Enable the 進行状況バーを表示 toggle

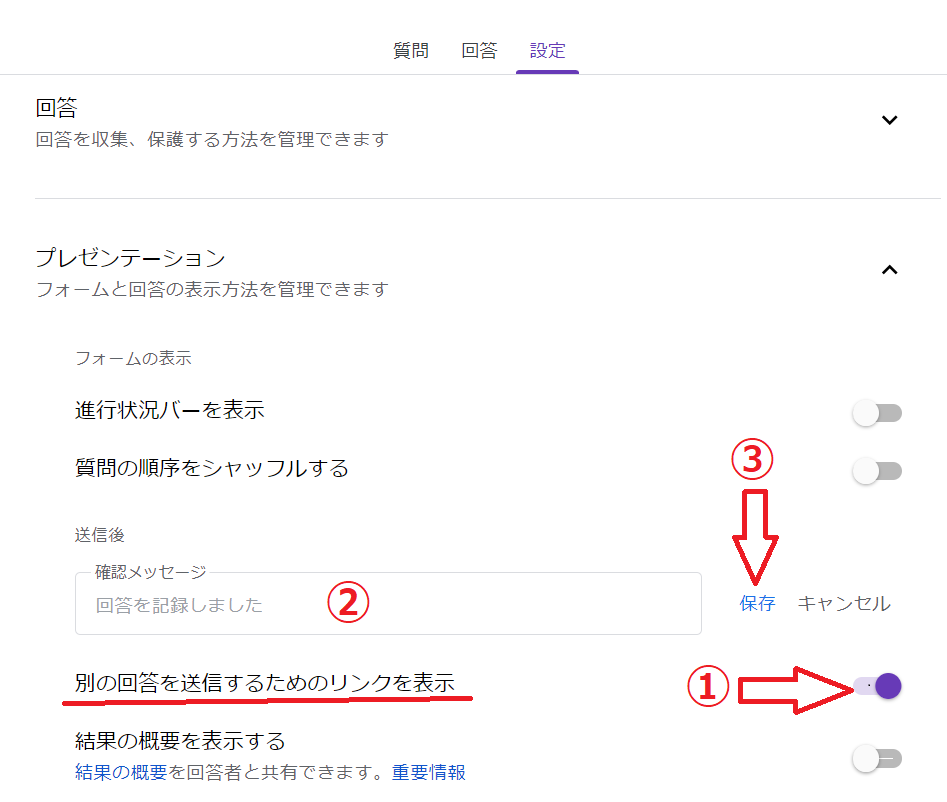[x=877, y=414]
